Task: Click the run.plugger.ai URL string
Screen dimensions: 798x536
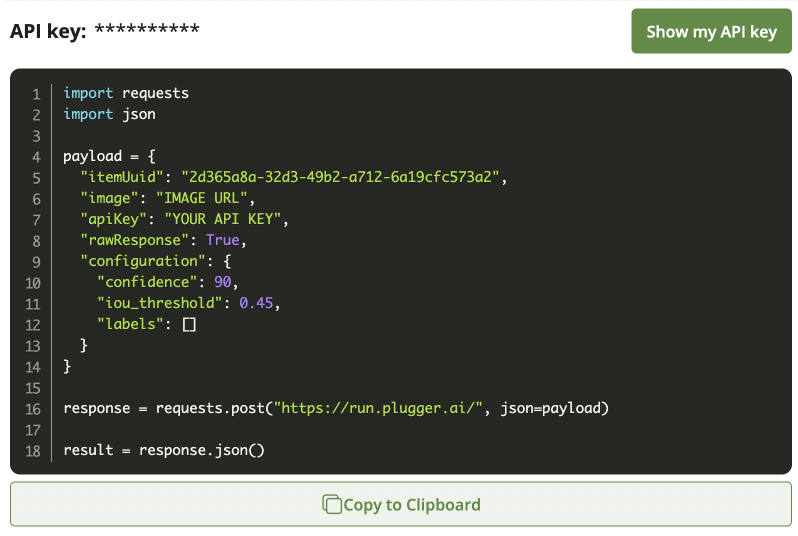Action: click(379, 408)
